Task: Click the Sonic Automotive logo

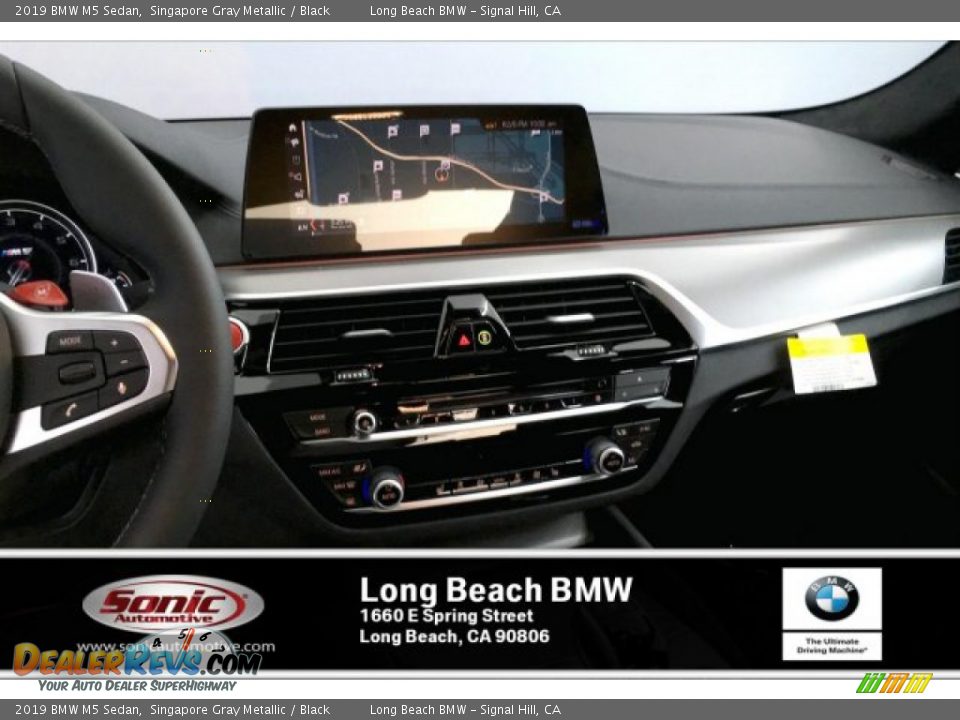Action: click(x=173, y=605)
